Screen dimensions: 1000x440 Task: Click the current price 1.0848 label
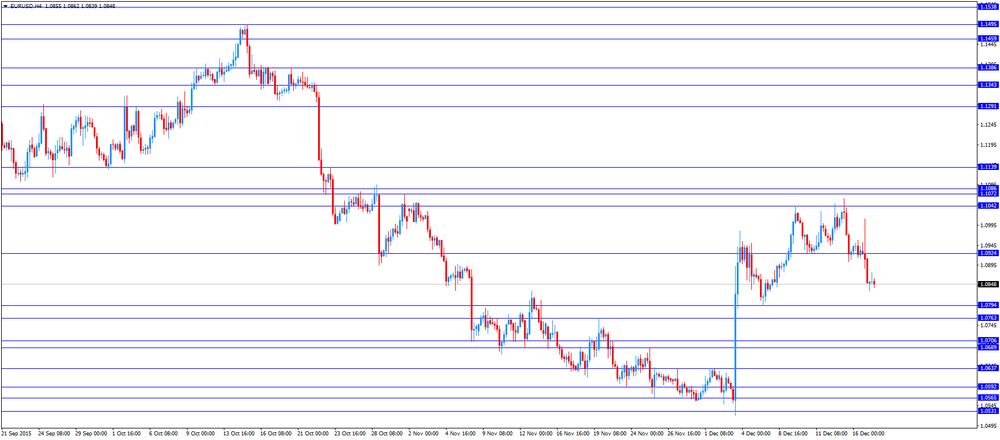tap(988, 284)
